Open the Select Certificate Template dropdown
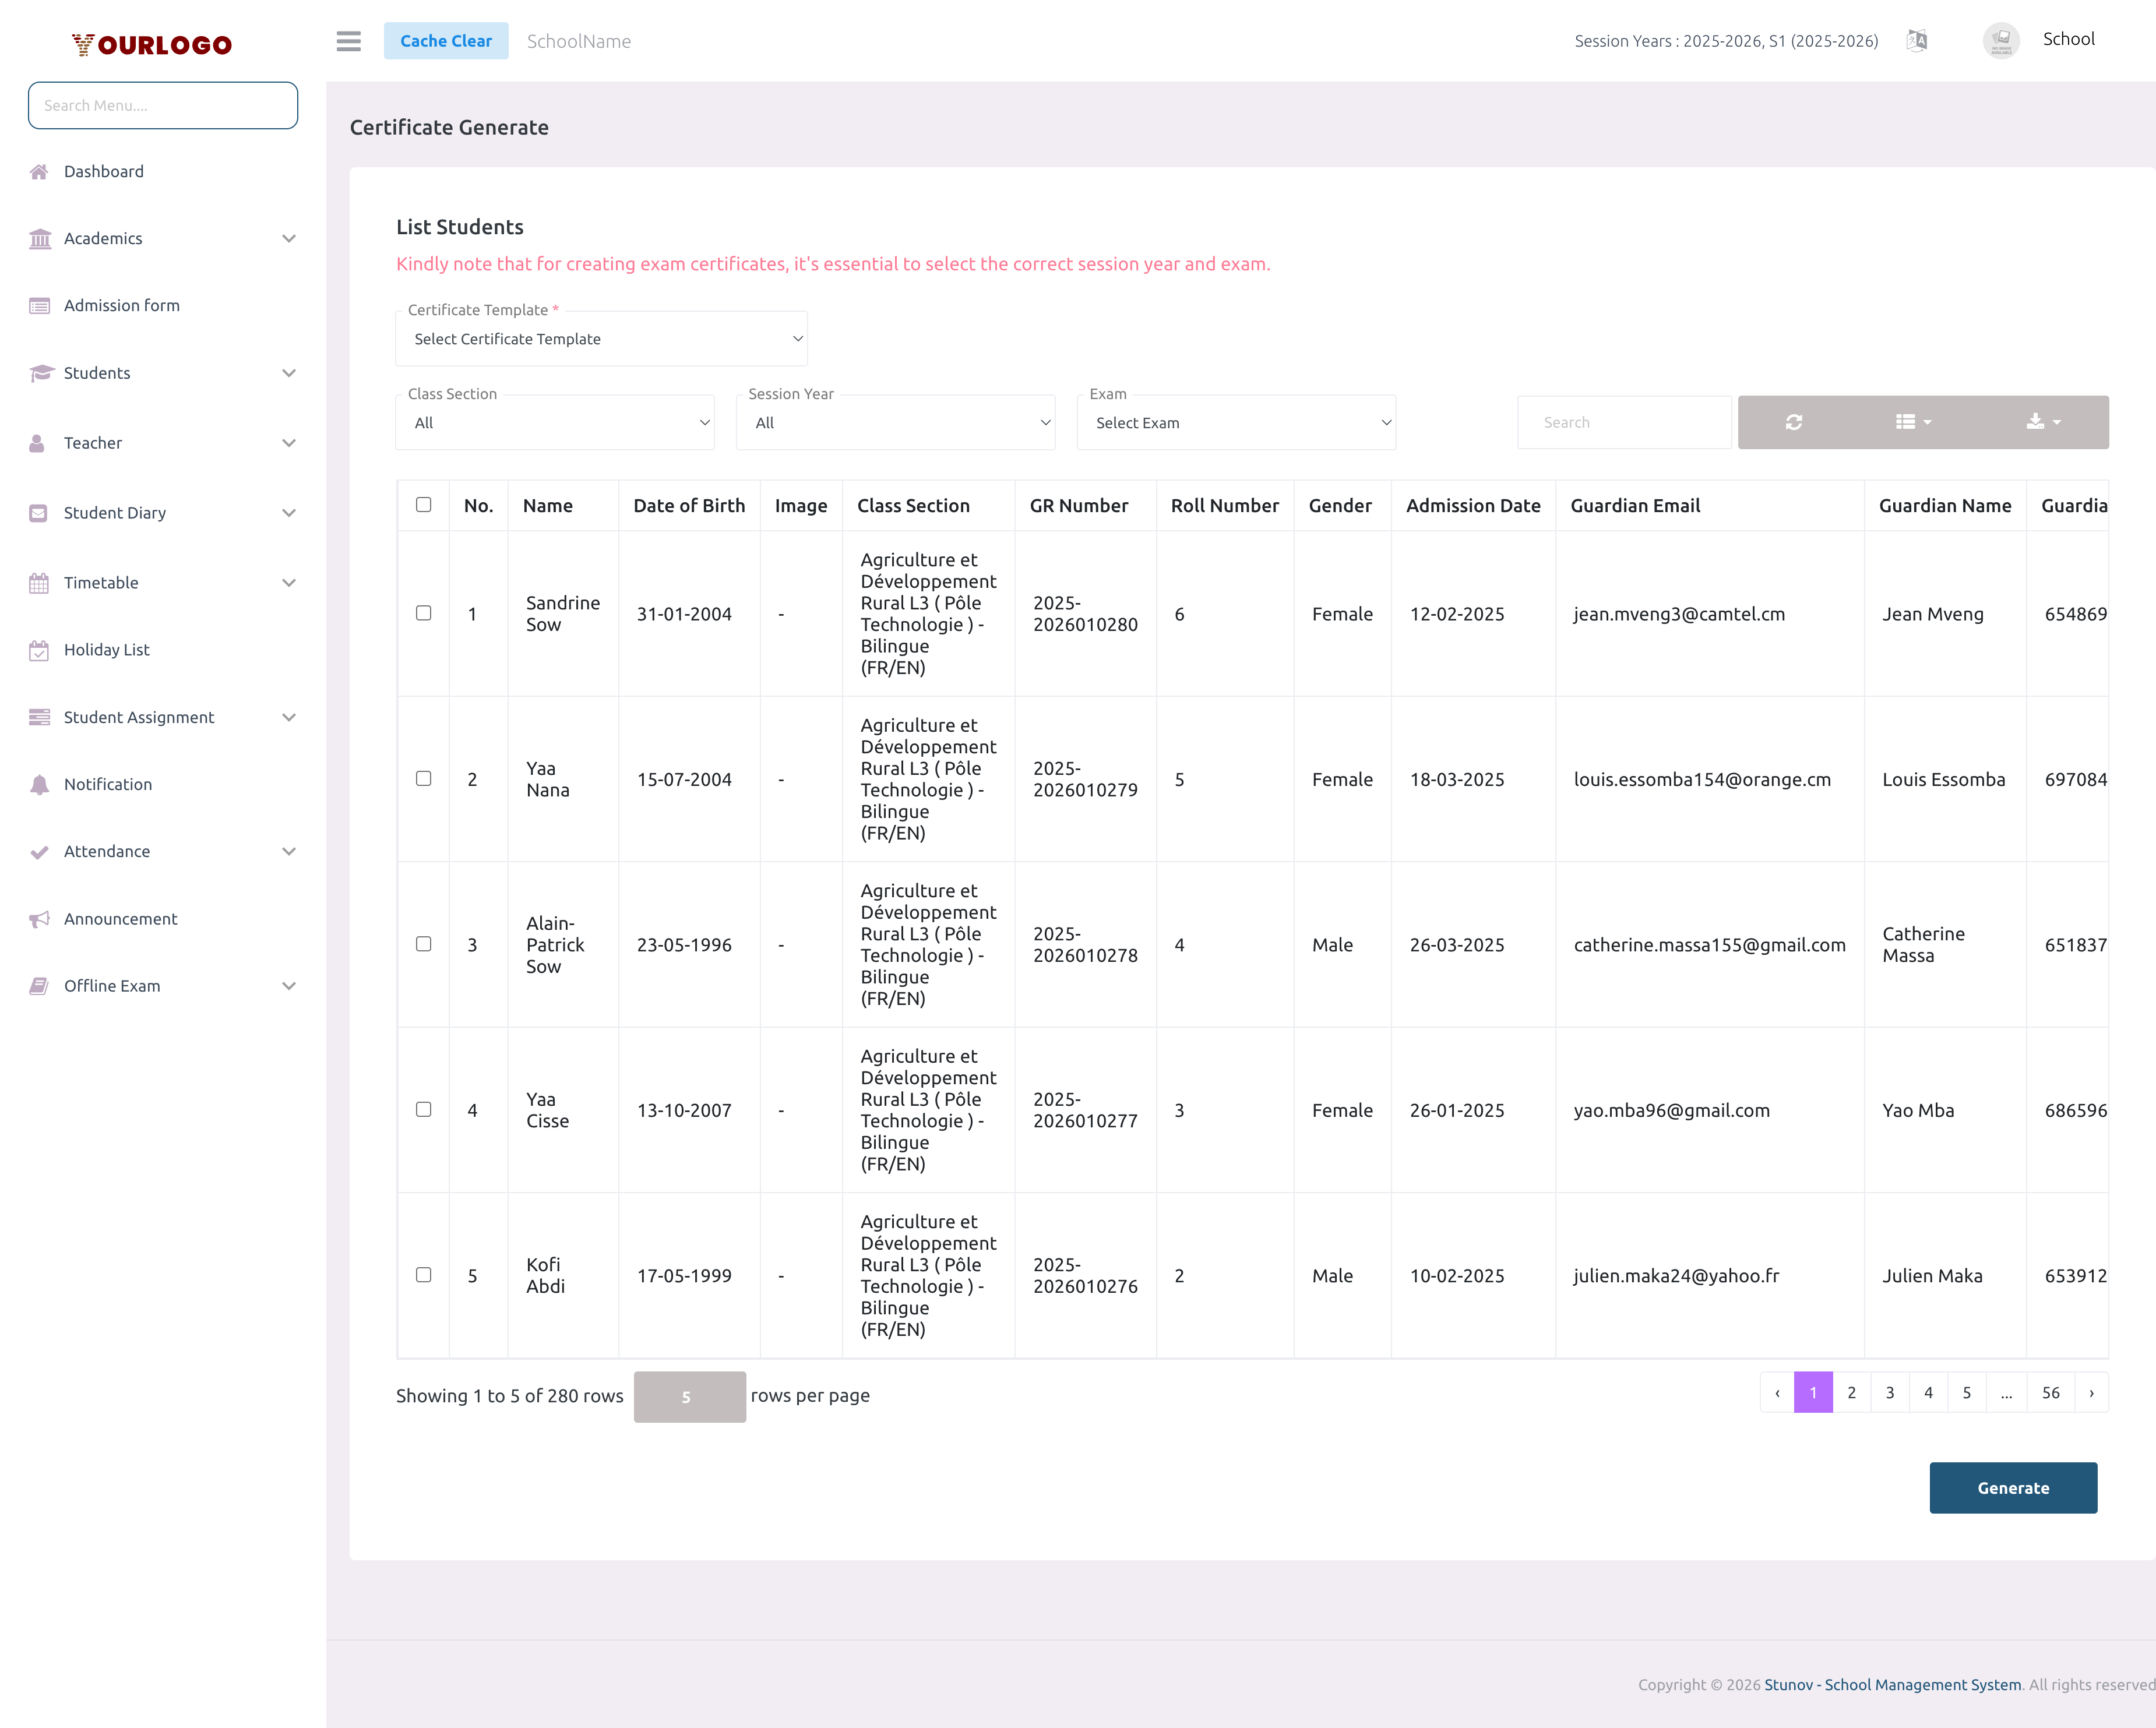Viewport: 2156px width, 1728px height. (x=601, y=338)
